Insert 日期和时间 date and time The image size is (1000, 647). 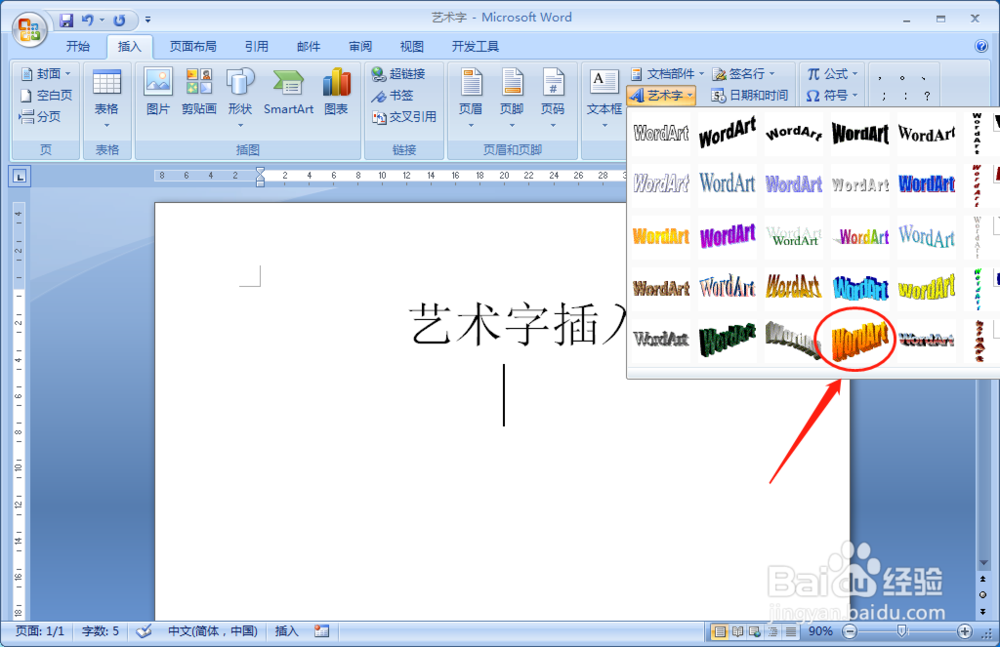coord(750,96)
